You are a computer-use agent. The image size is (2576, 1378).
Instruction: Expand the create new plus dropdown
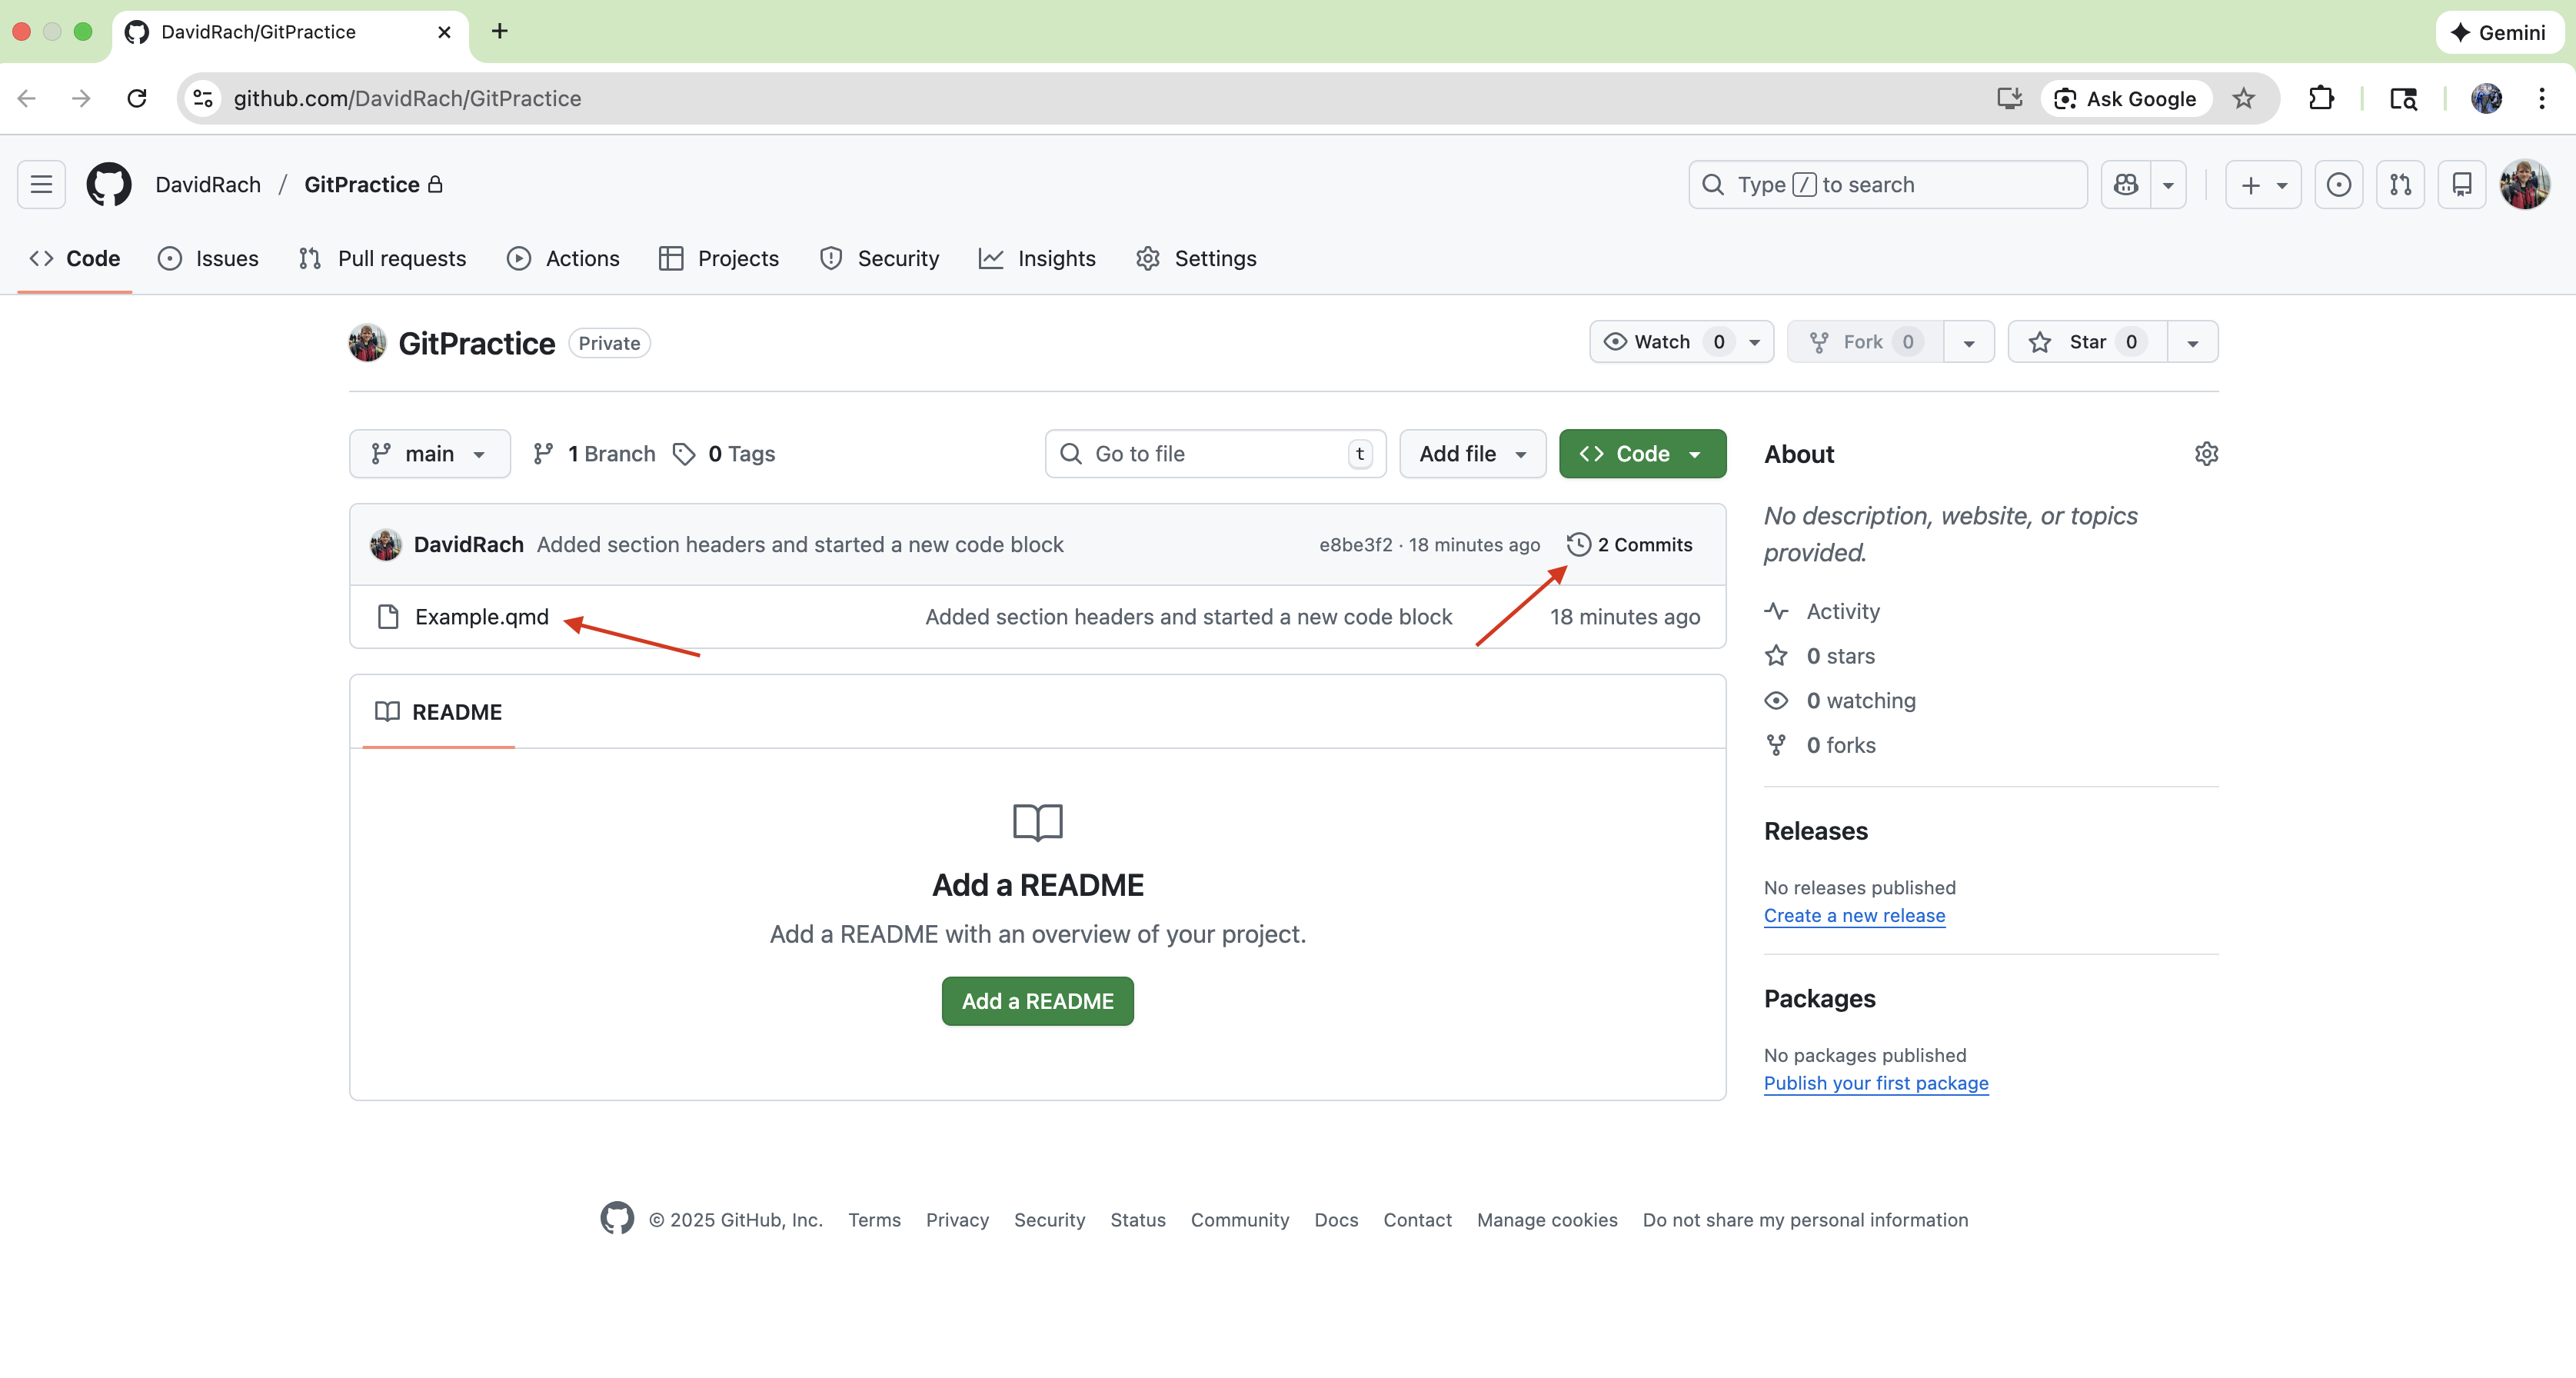[x=2263, y=184]
